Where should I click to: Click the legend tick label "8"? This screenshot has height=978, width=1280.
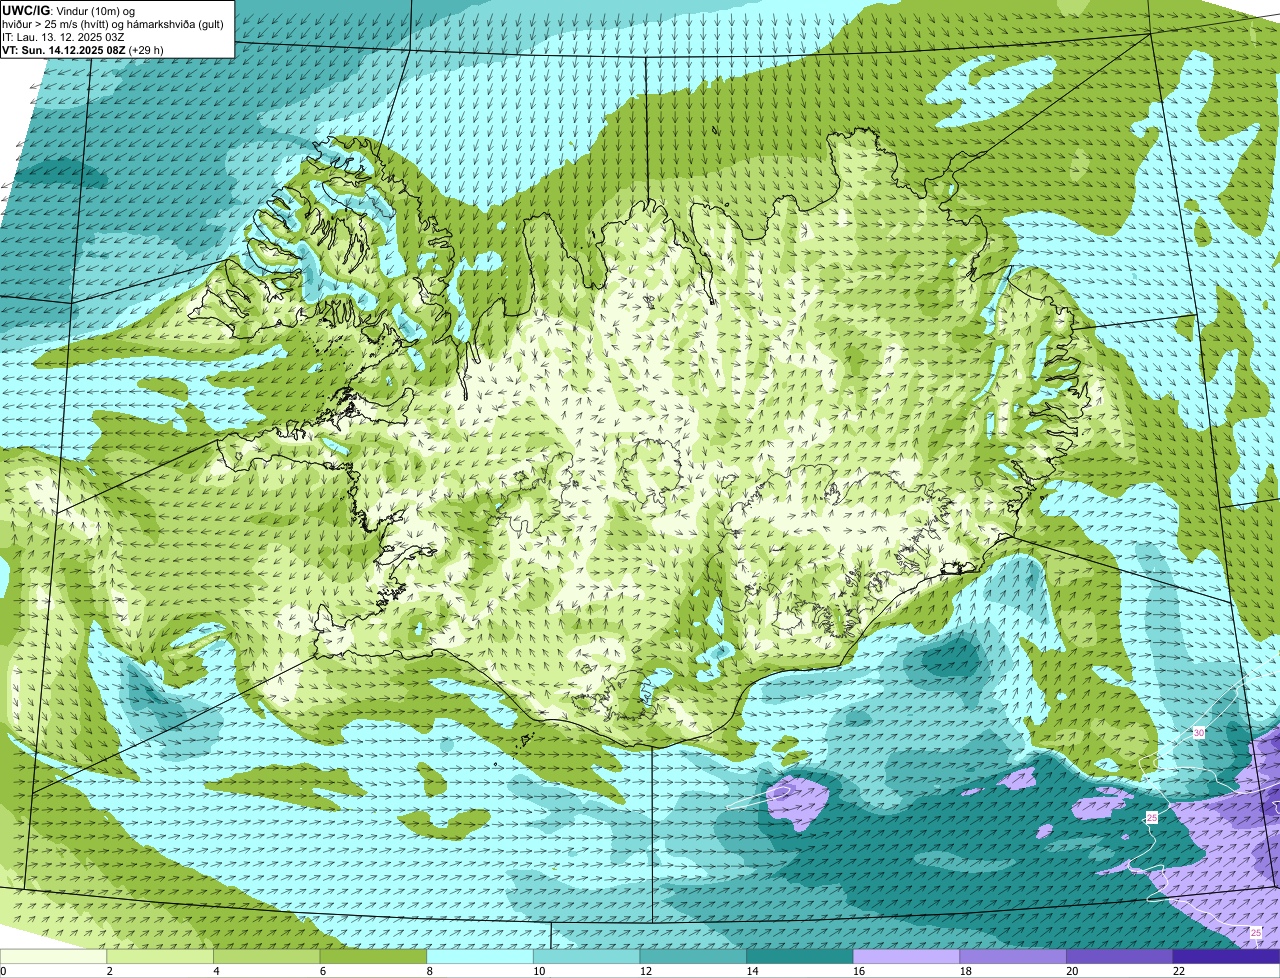pyautogui.click(x=429, y=971)
